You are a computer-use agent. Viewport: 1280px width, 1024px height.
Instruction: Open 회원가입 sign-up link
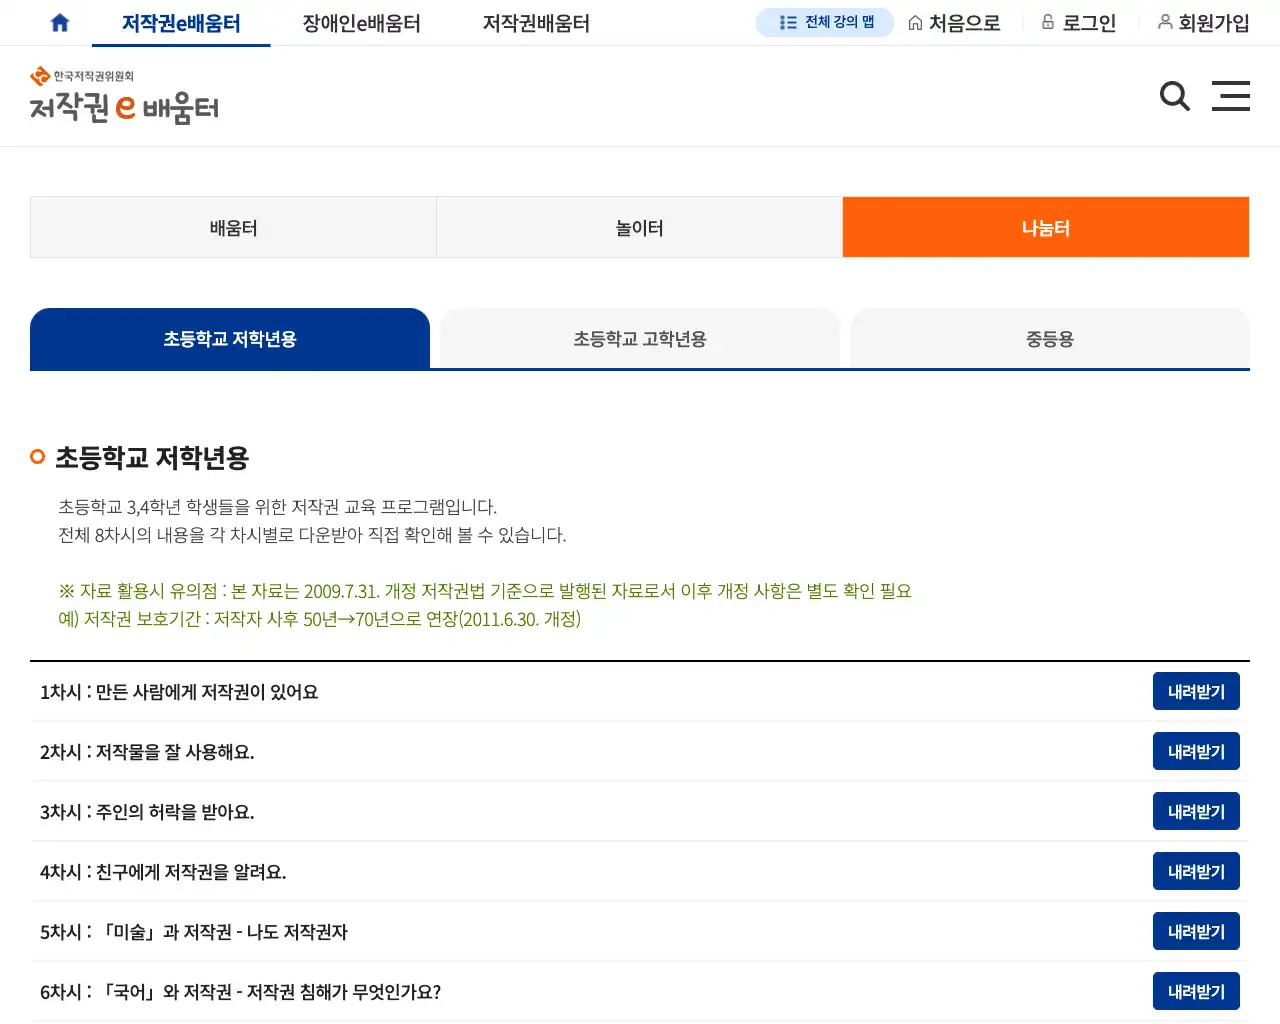pos(1203,23)
